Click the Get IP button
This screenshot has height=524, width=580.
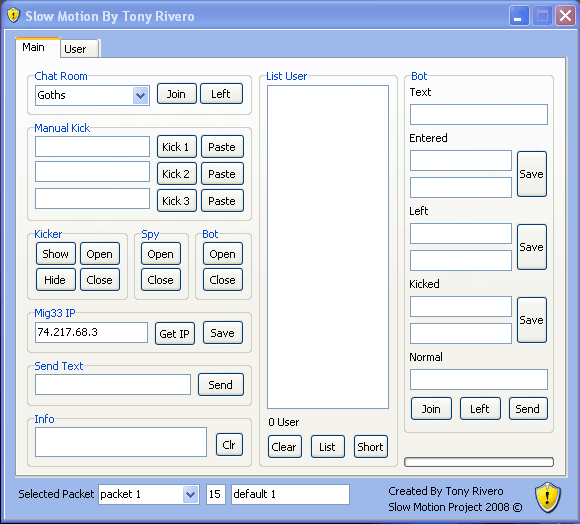click(175, 334)
